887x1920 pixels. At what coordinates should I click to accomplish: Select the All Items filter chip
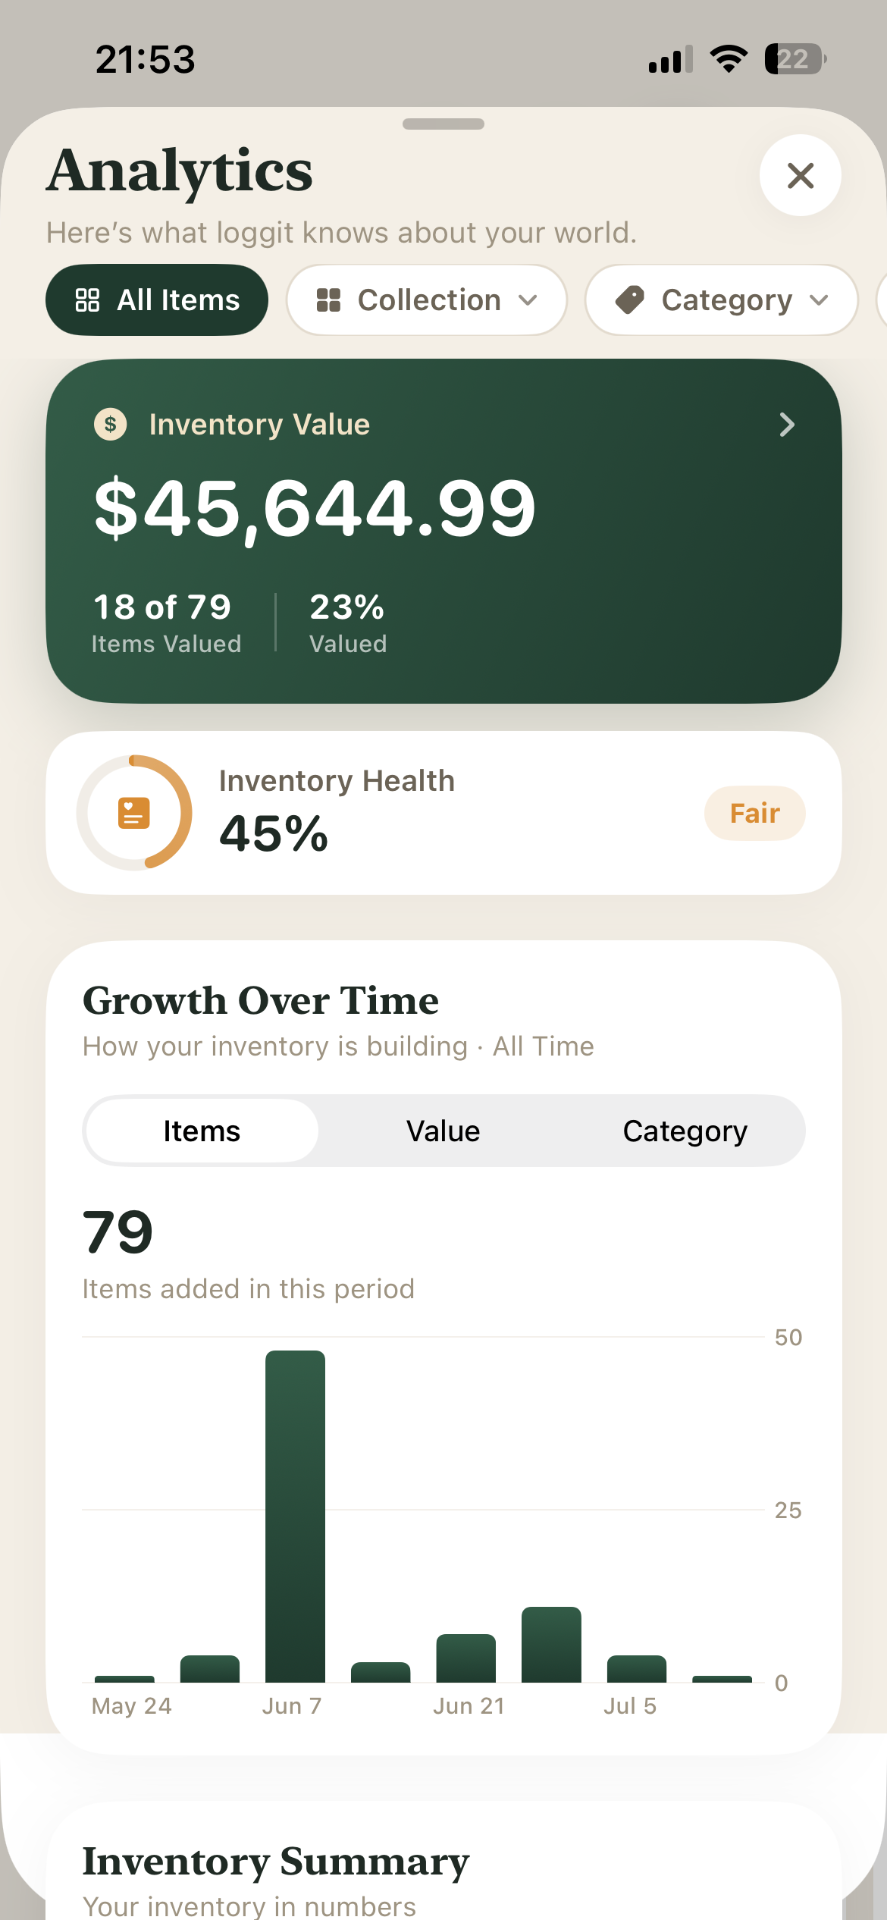pyautogui.click(x=157, y=300)
